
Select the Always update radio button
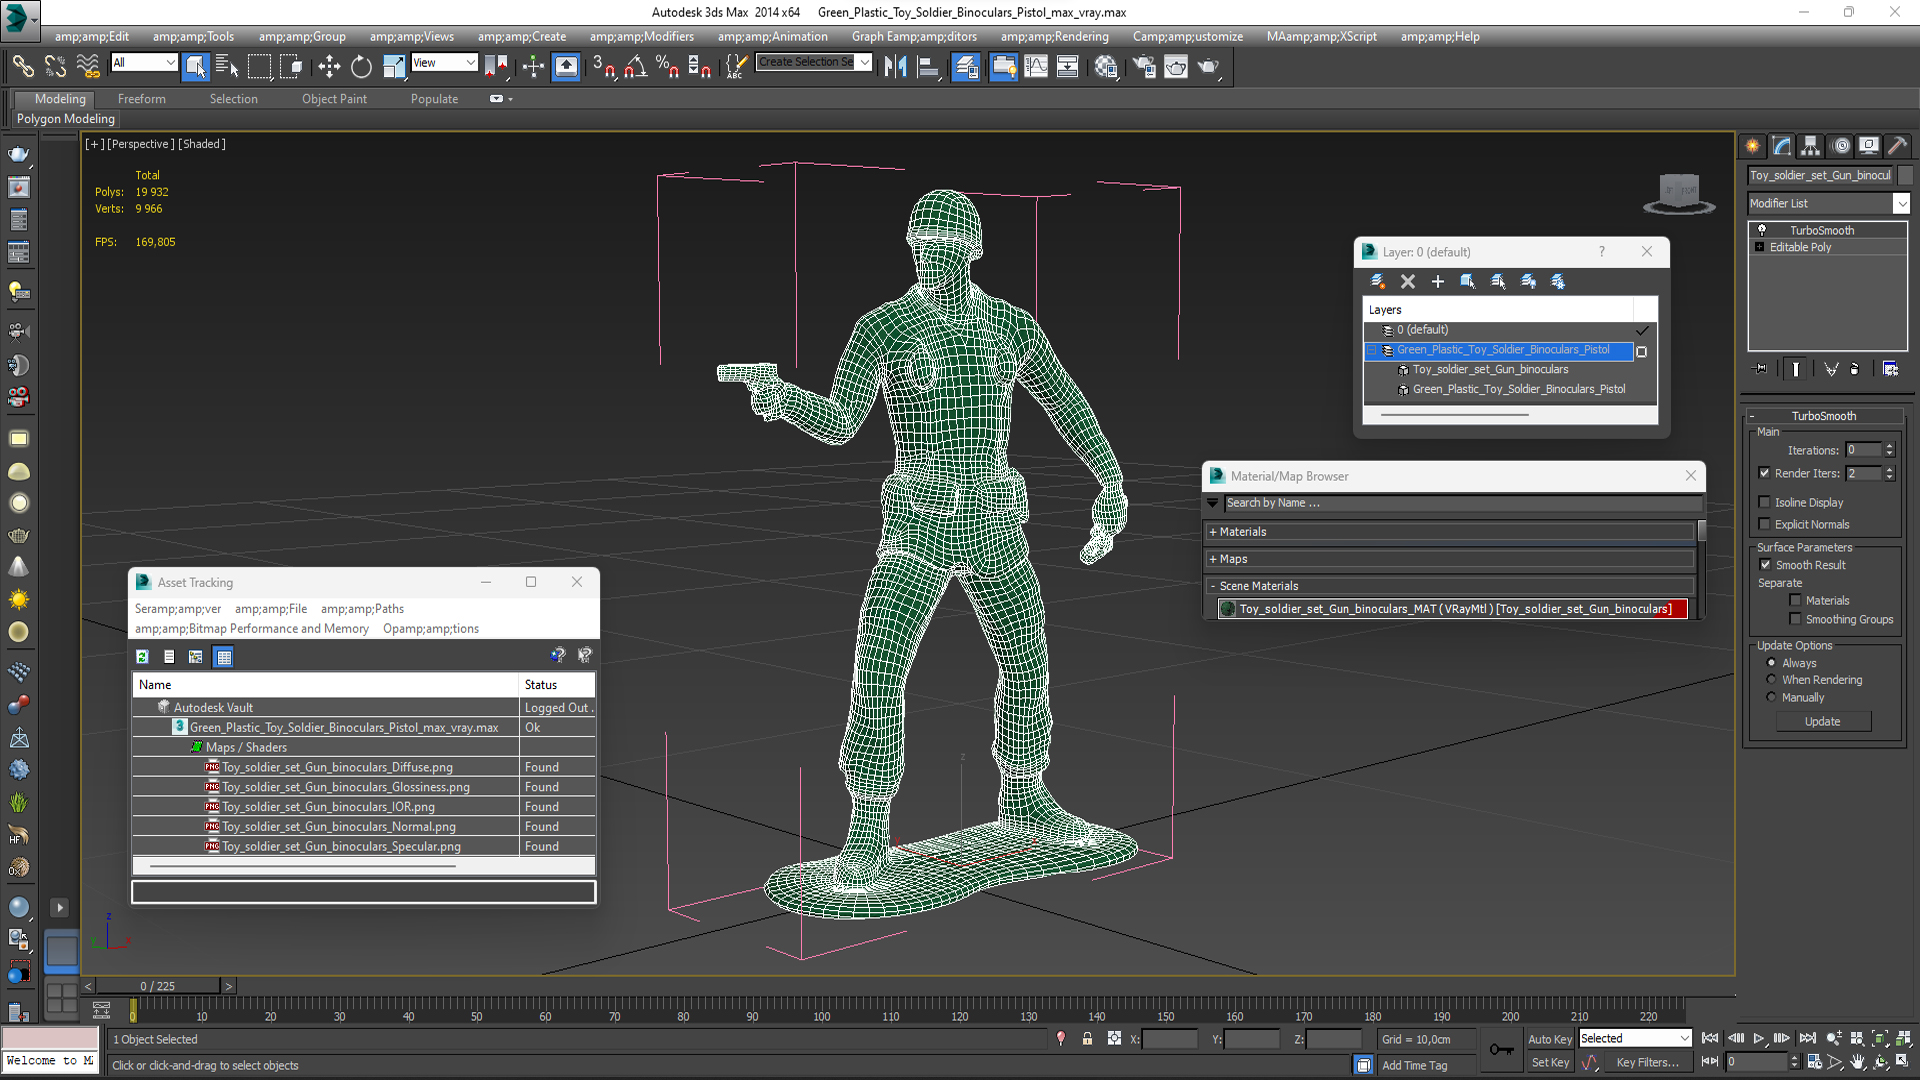pyautogui.click(x=1771, y=662)
